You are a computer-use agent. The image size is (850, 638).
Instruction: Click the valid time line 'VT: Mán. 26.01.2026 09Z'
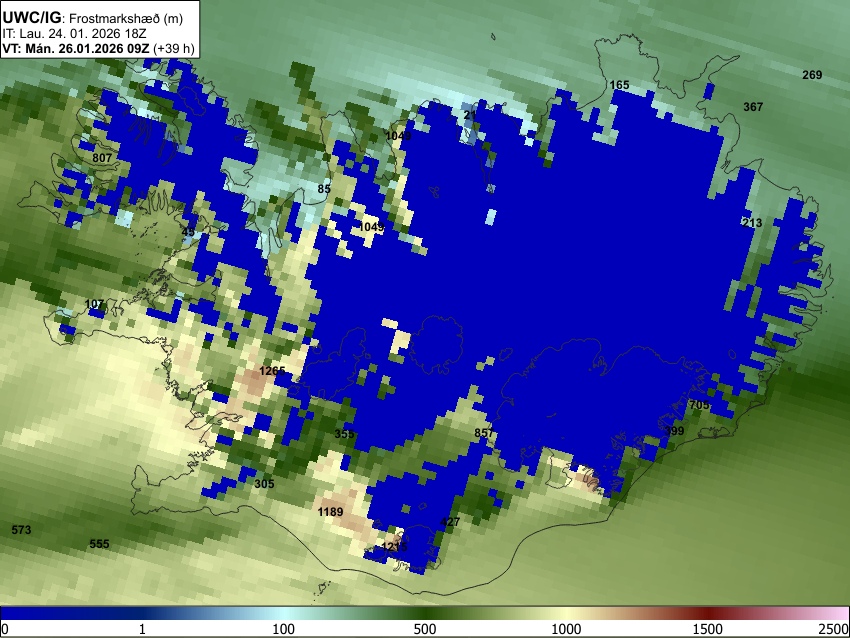pyautogui.click(x=75, y=48)
